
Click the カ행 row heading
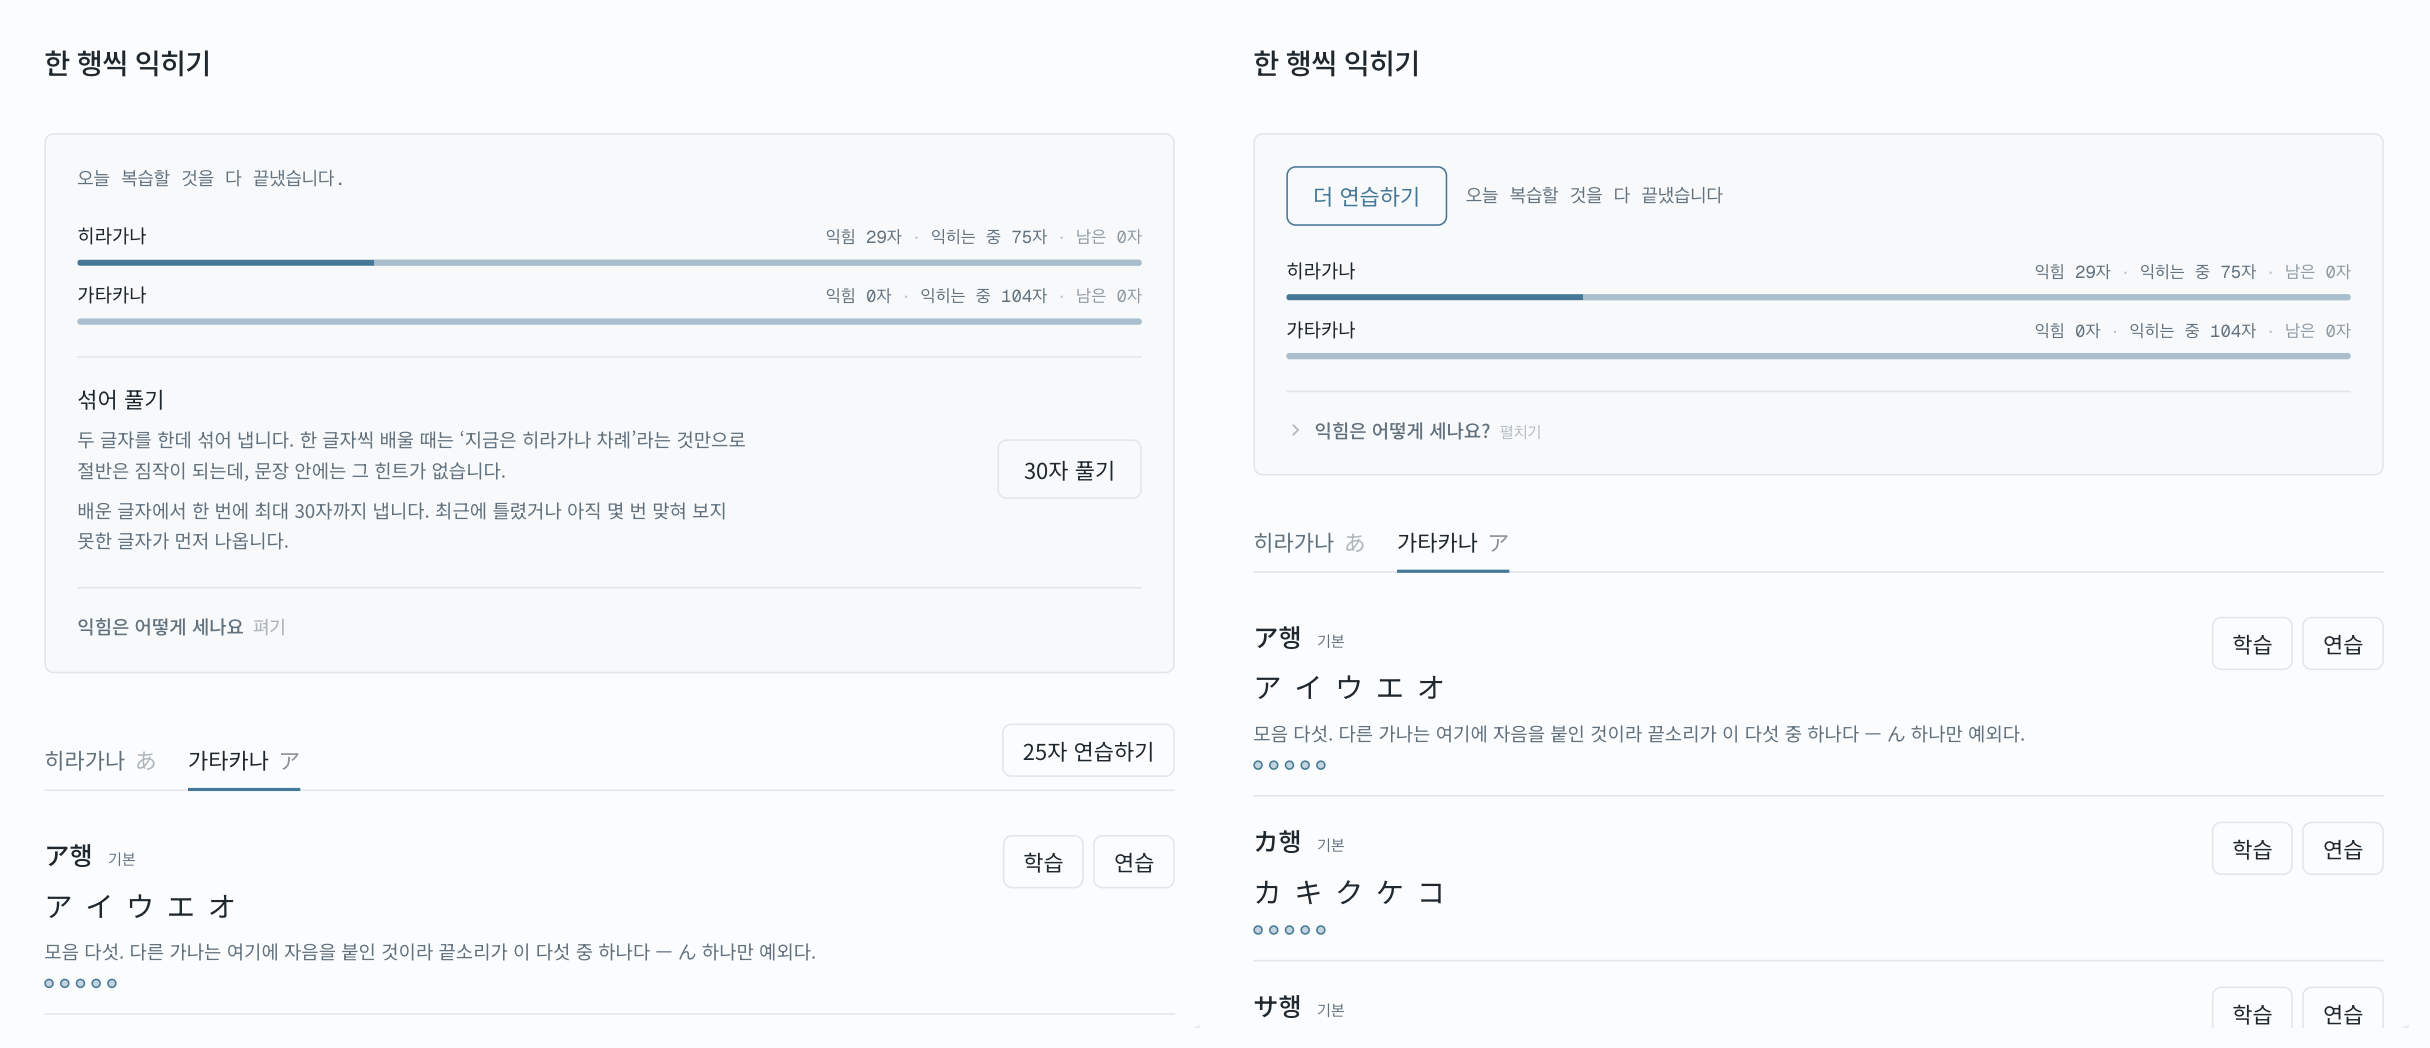1277,842
